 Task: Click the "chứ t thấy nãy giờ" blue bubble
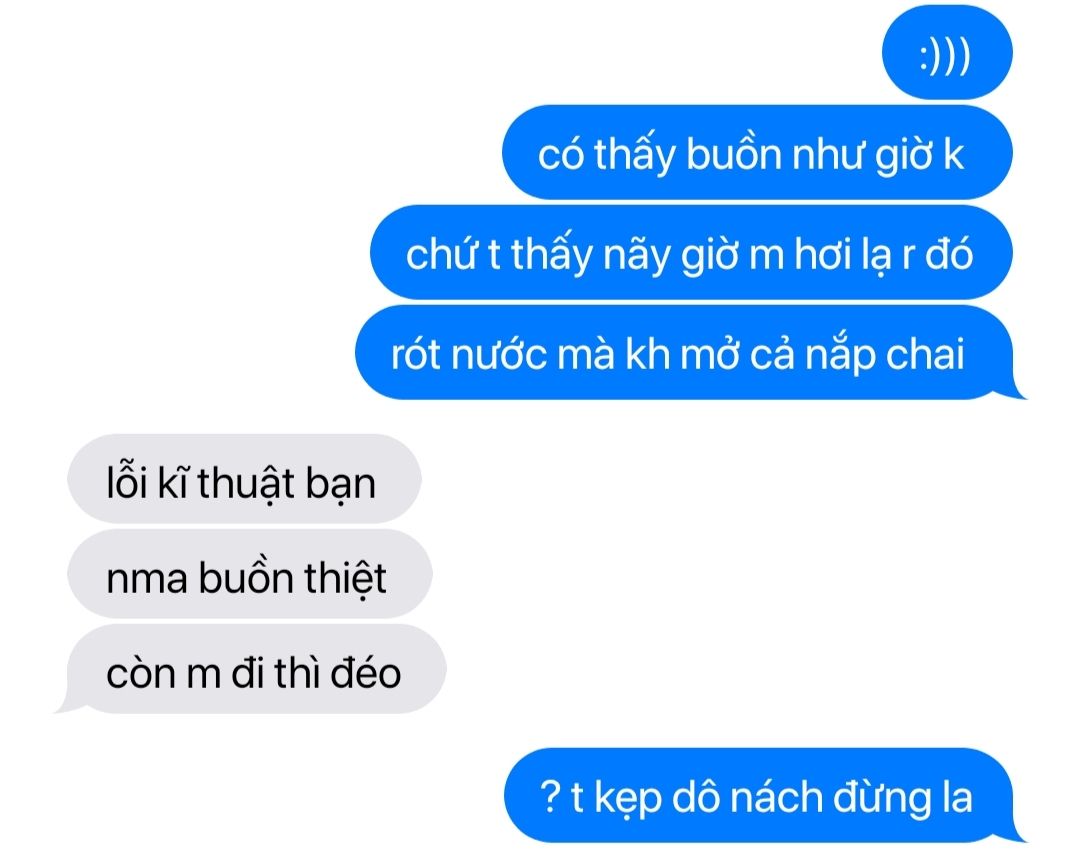coord(691,253)
